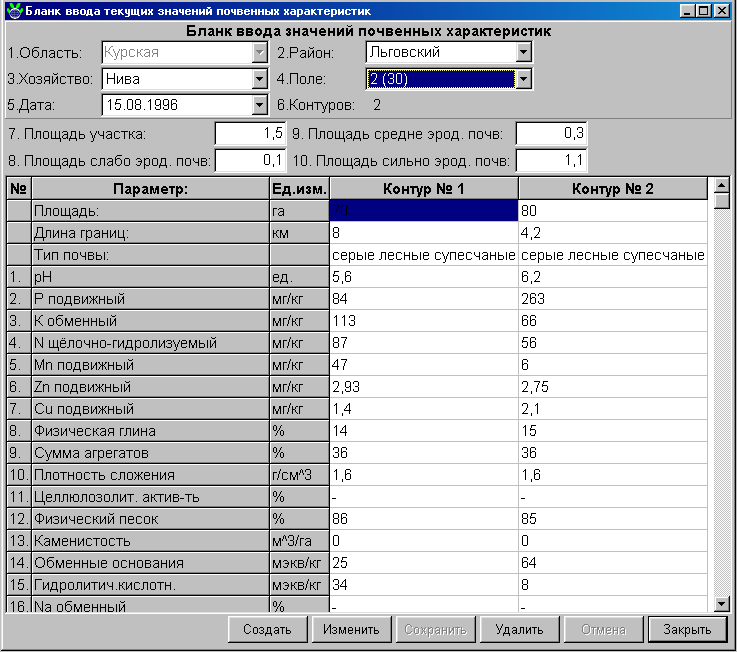Select Контур 1 Zn подвижный value 2,93
The height and width of the screenshot is (652, 737).
pos(424,387)
